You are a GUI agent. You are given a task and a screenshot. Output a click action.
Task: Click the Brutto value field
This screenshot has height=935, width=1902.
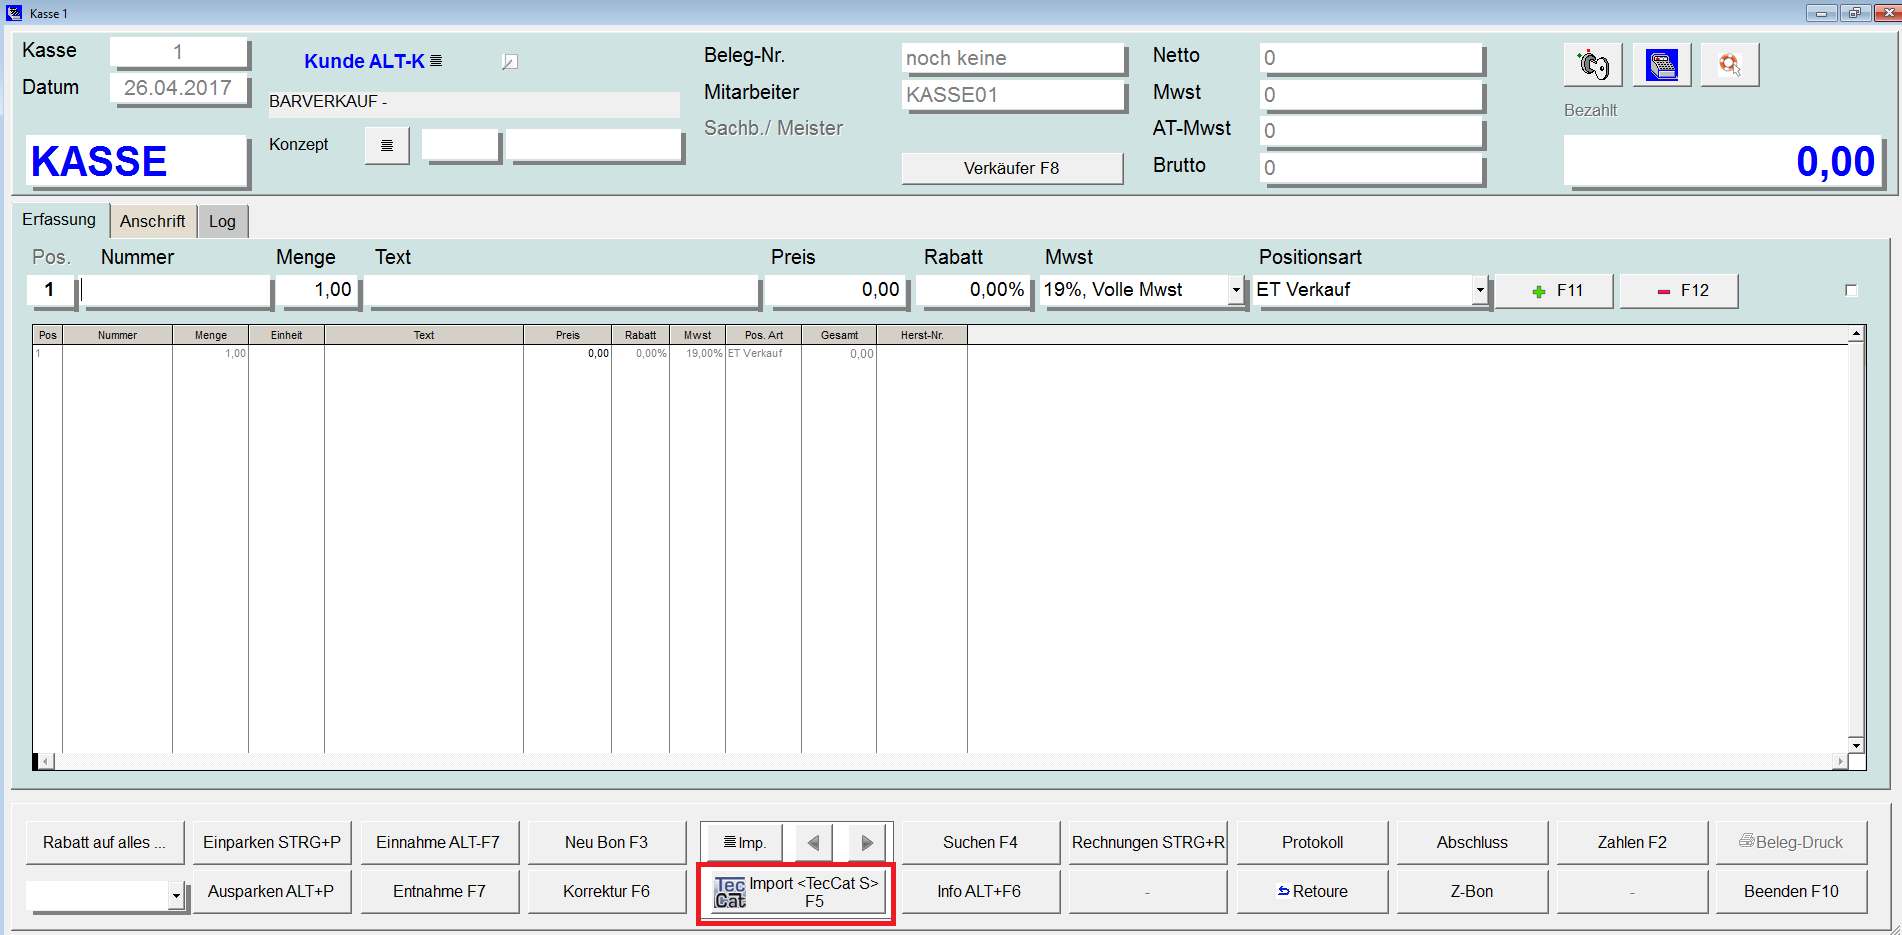(x=1371, y=168)
